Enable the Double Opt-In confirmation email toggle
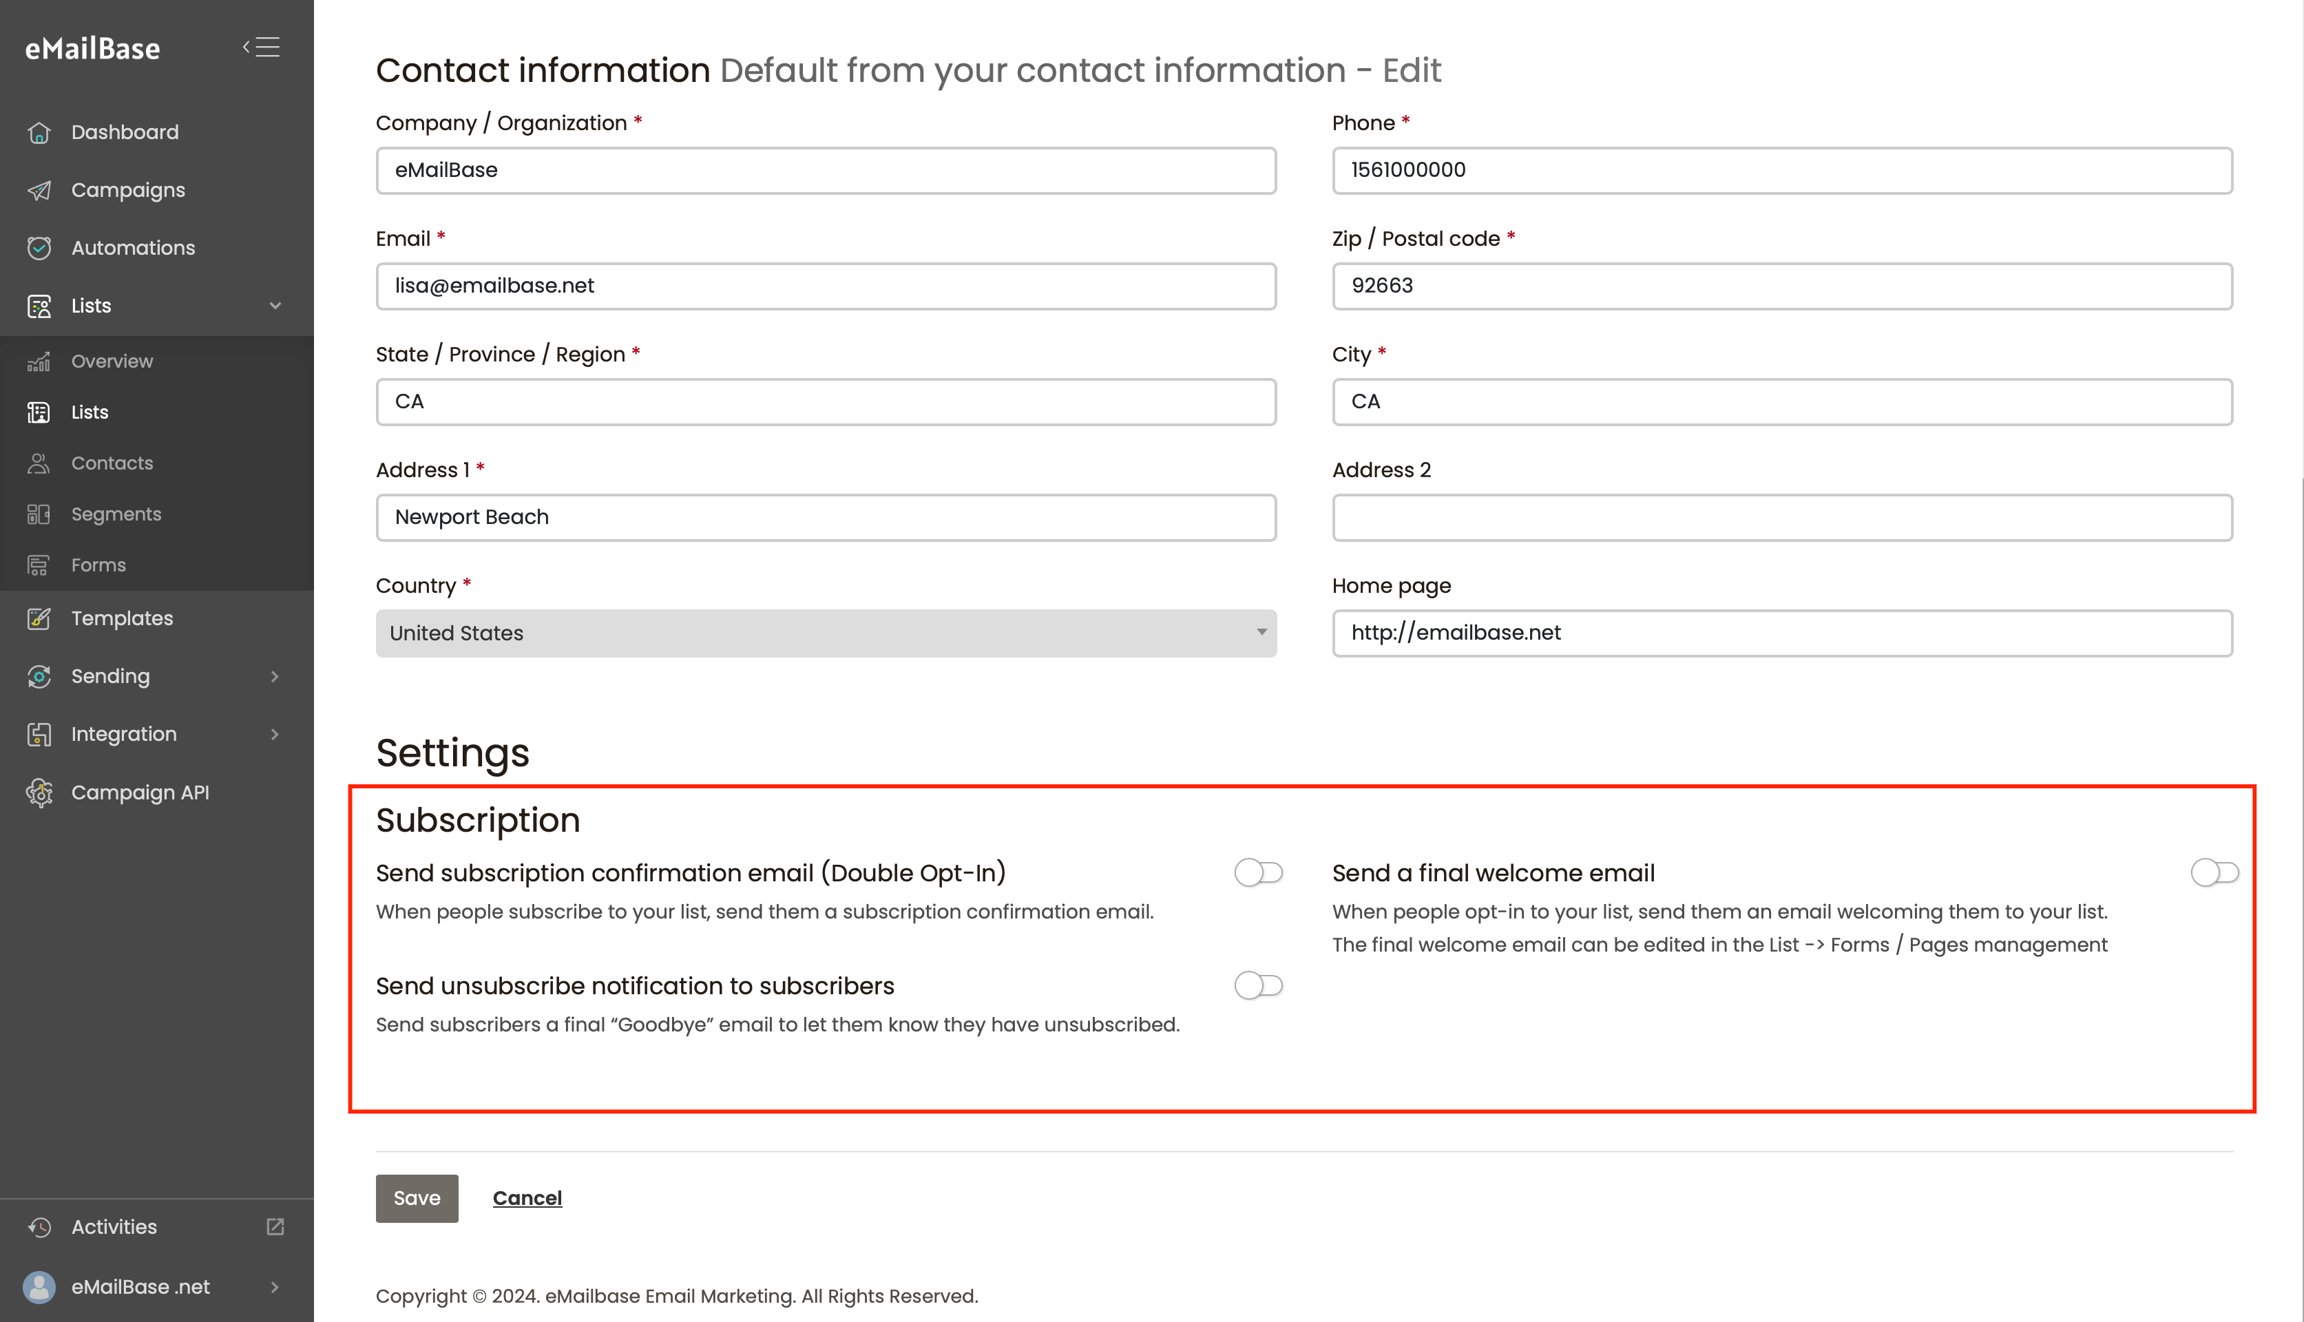Viewport: 2304px width, 1322px height. (x=1257, y=873)
